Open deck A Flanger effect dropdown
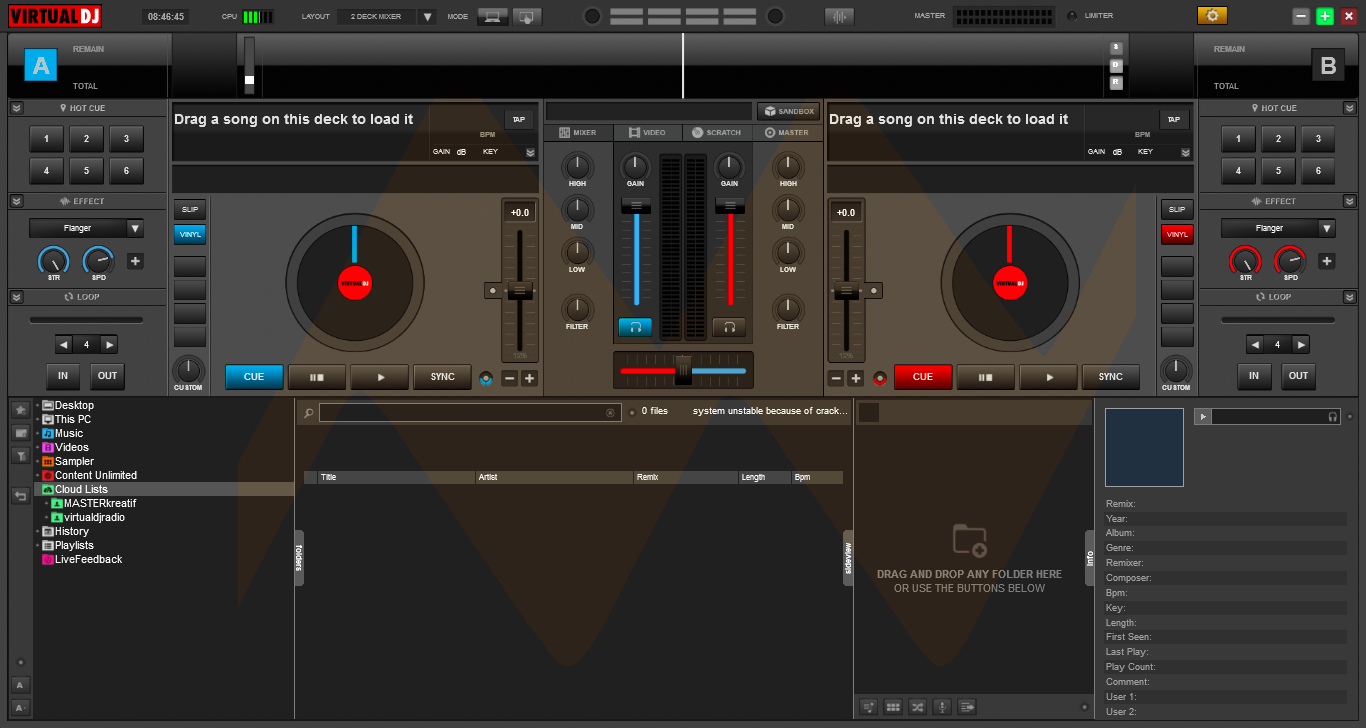Image resolution: width=1366 pixels, height=728 pixels. click(135, 228)
